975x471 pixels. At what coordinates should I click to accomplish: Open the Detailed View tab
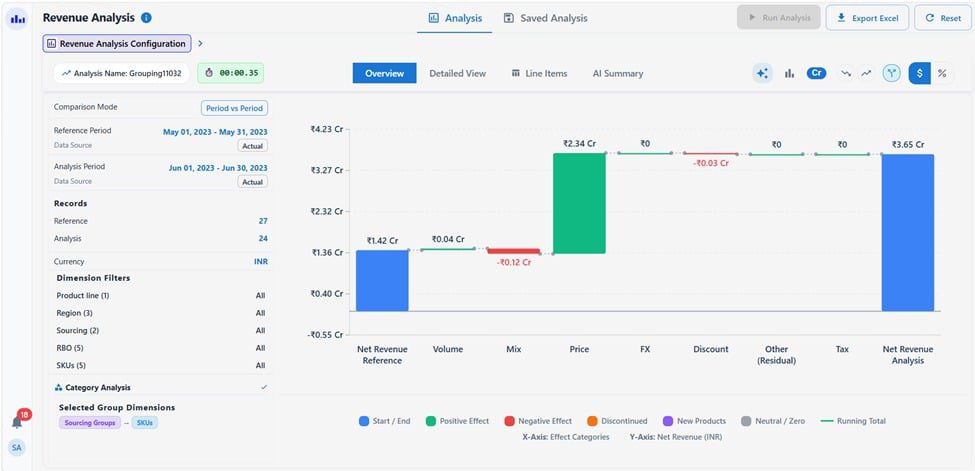point(457,73)
